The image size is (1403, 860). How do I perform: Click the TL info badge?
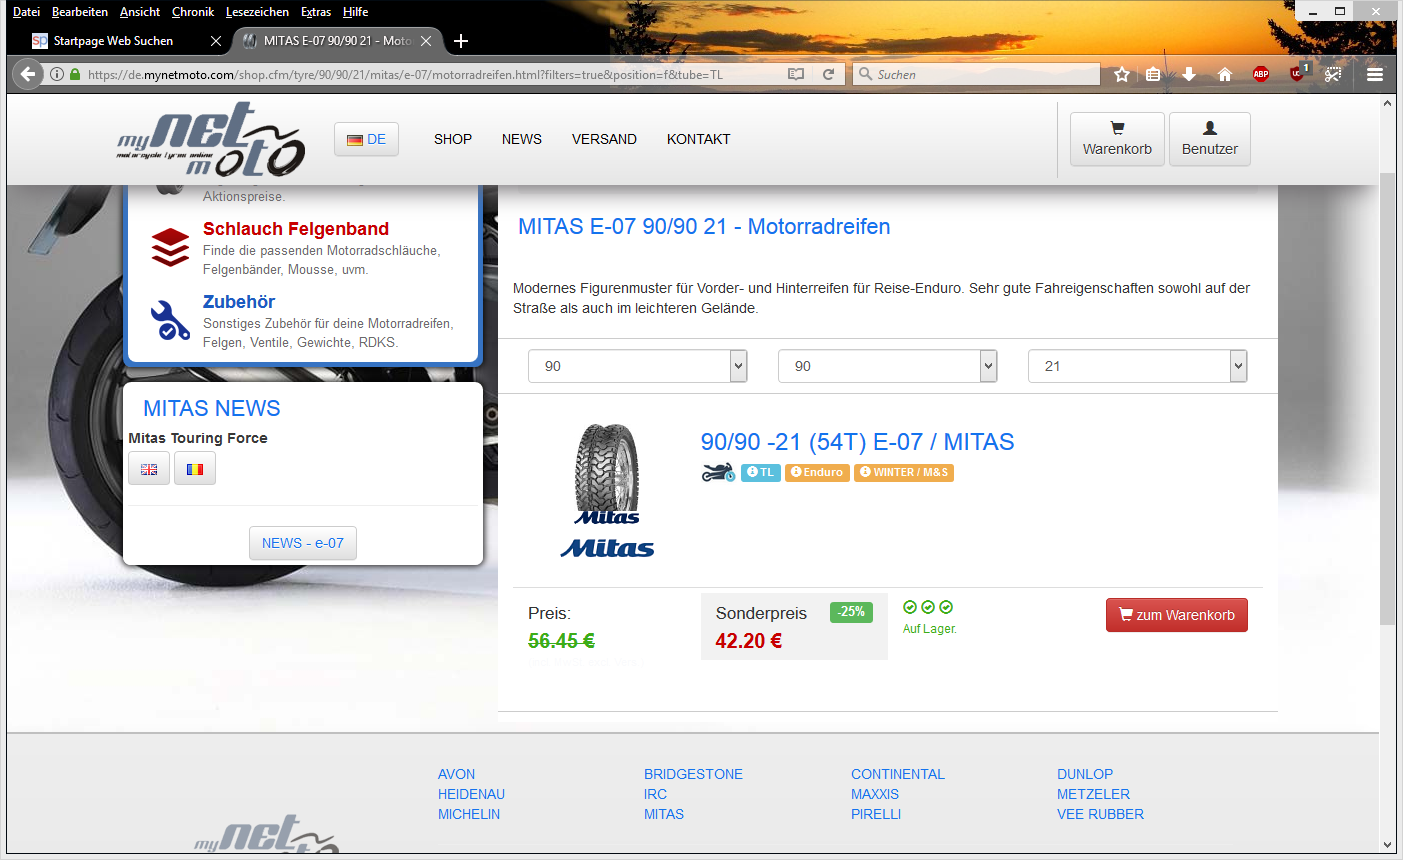[x=761, y=472]
